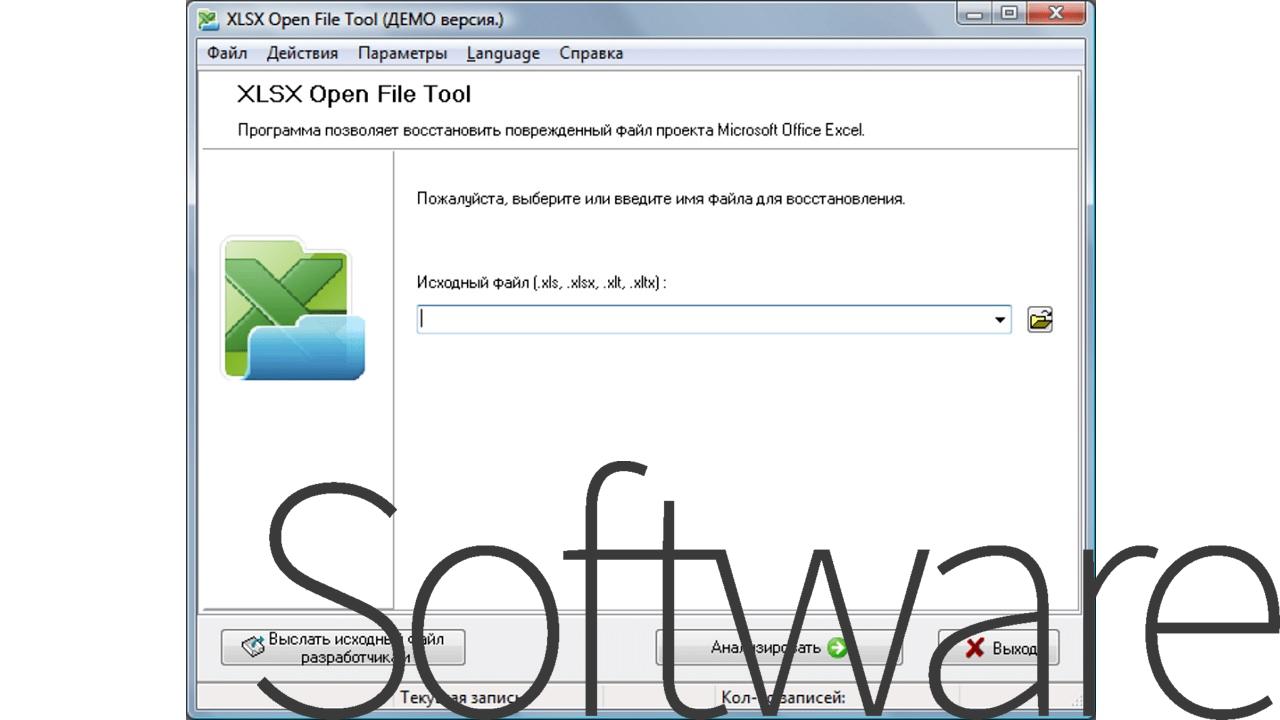Viewport: 1280px width, 720px height.
Task: Click the 'Пожалуйста, выберите или введите' instruction text
Action: click(661, 199)
